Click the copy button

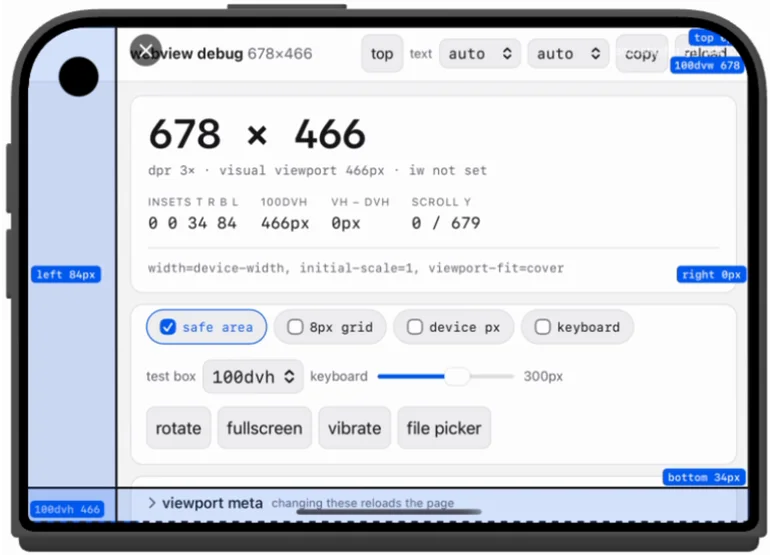click(642, 54)
